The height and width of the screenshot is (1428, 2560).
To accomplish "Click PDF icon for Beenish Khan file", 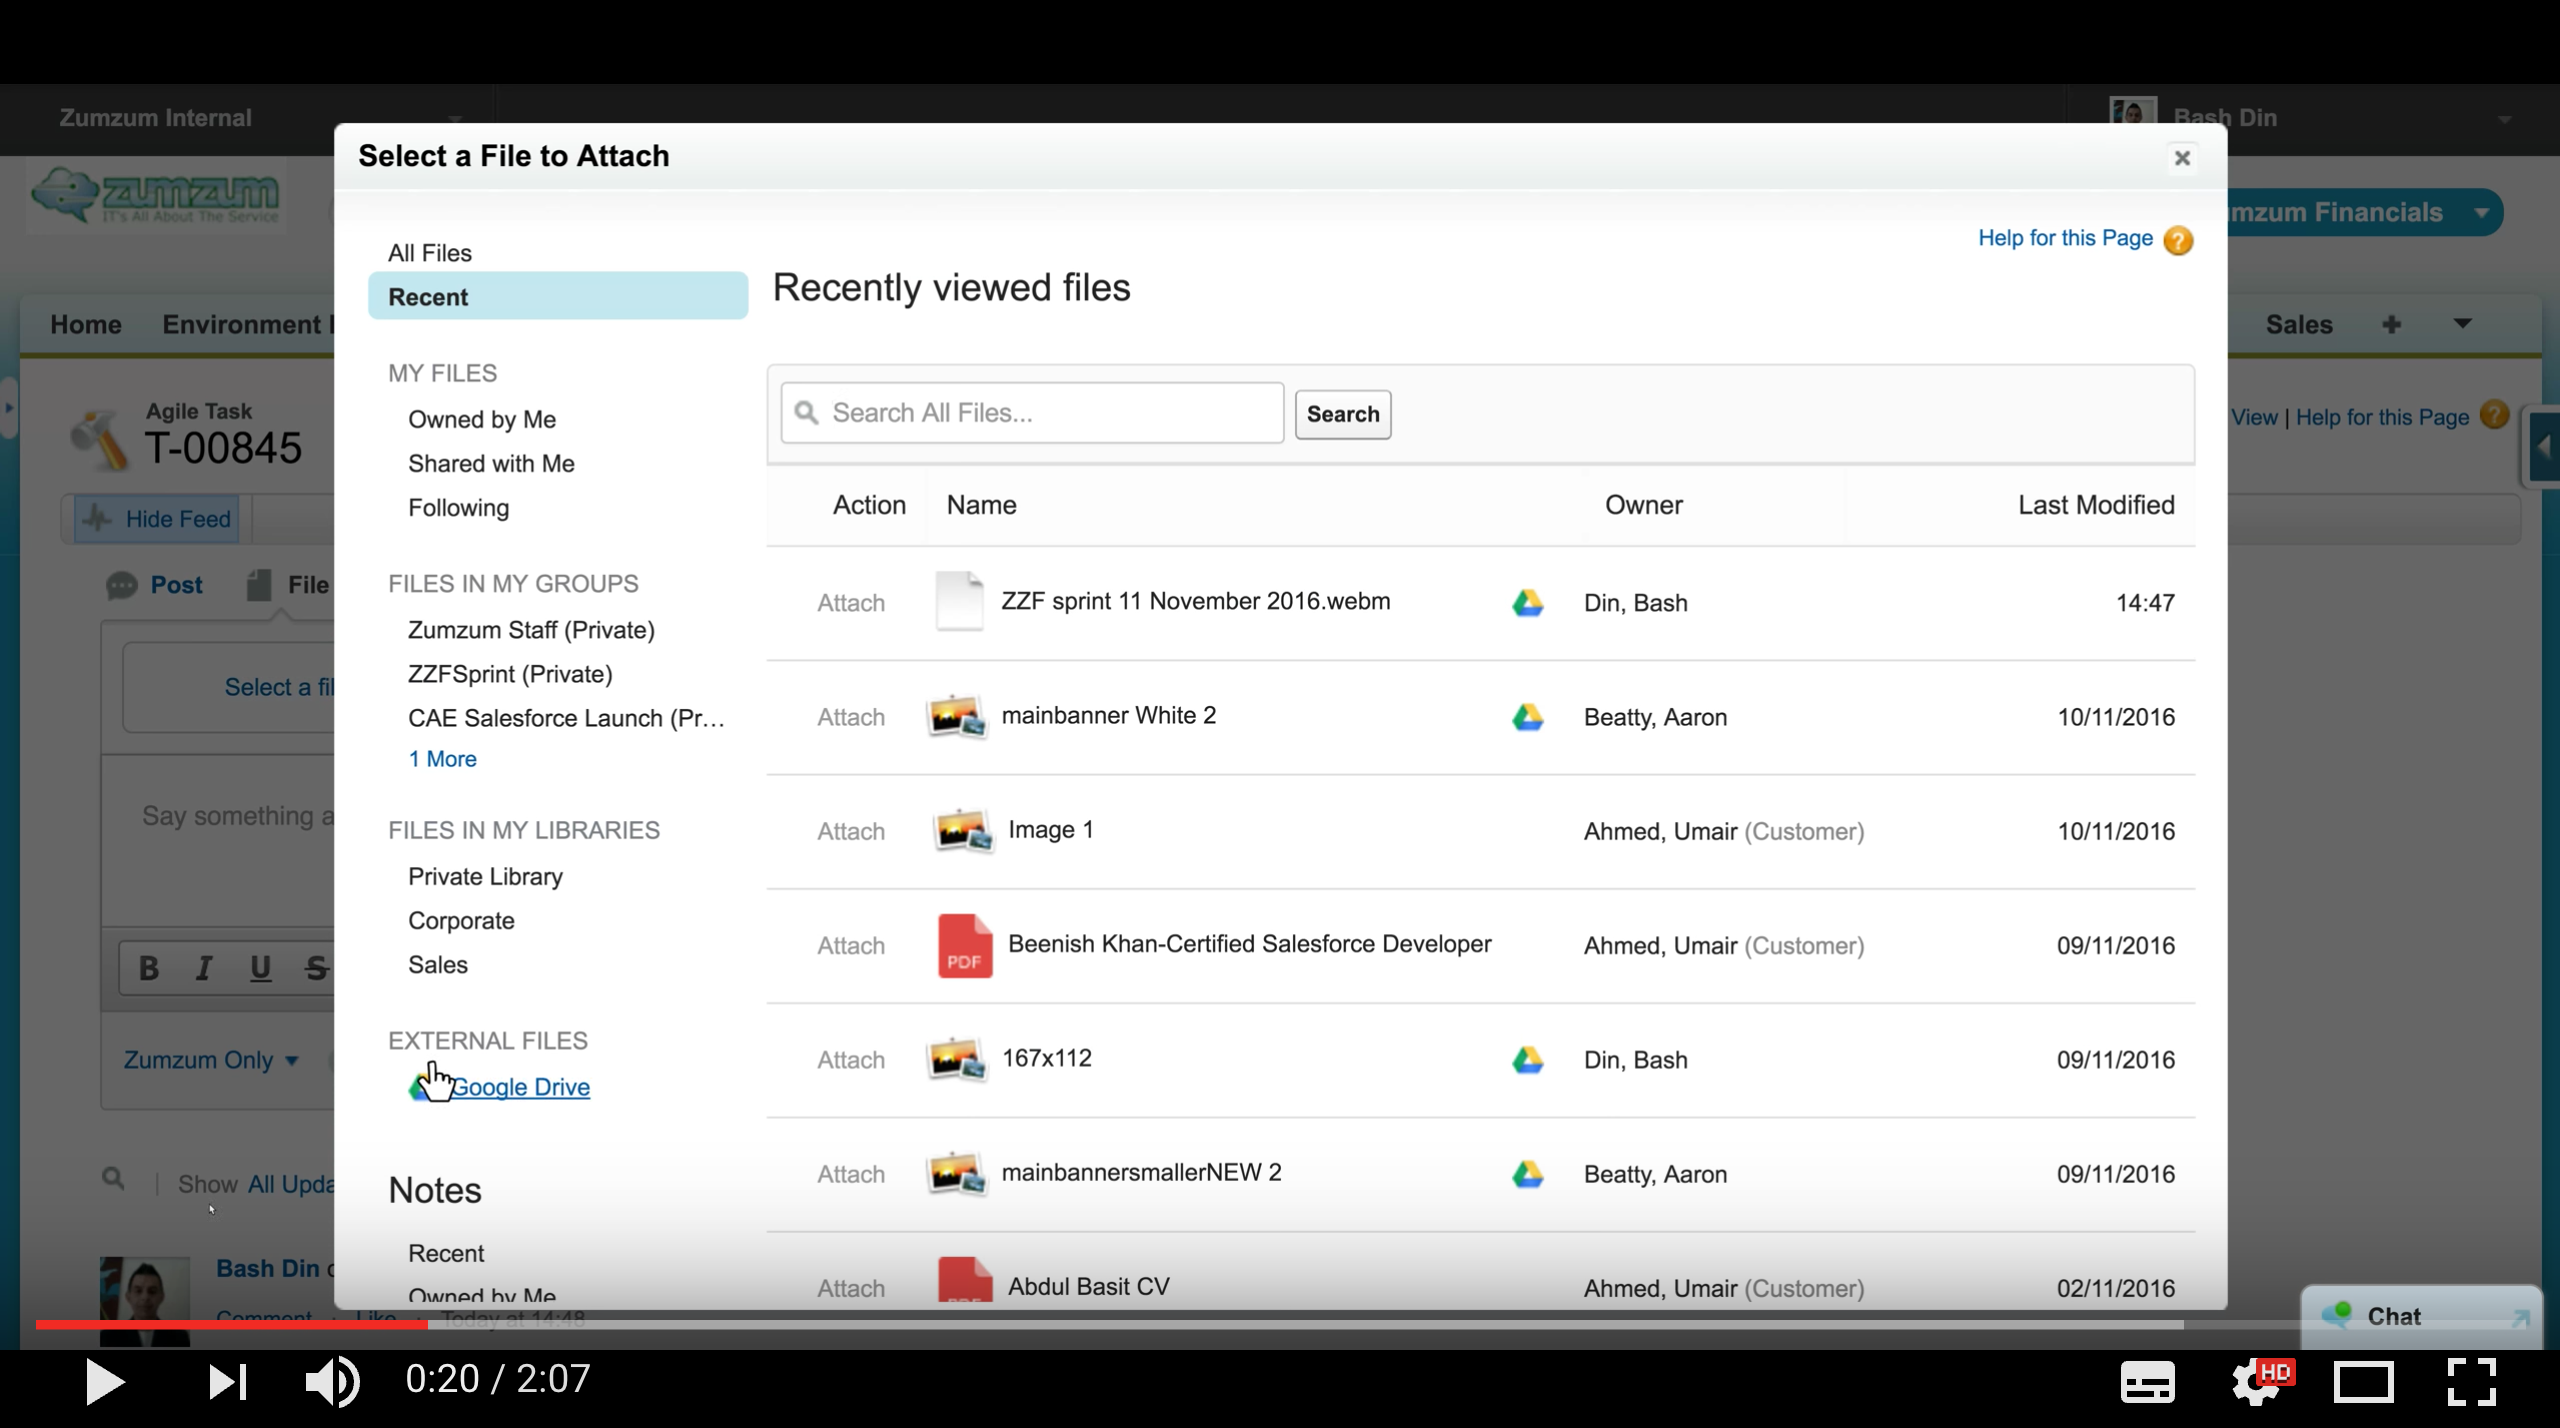I will (965, 945).
